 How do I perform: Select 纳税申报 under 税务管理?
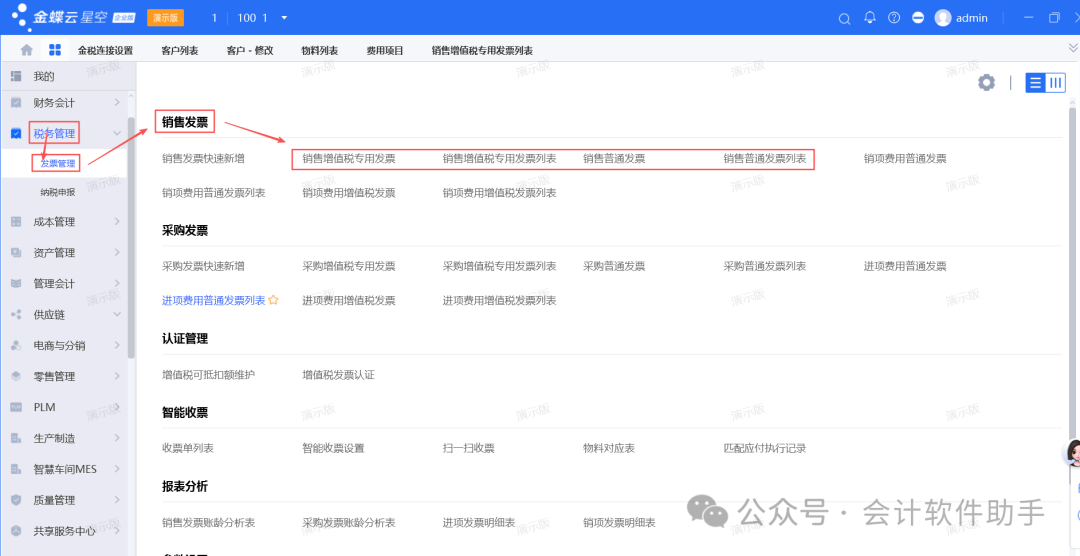click(x=58, y=192)
